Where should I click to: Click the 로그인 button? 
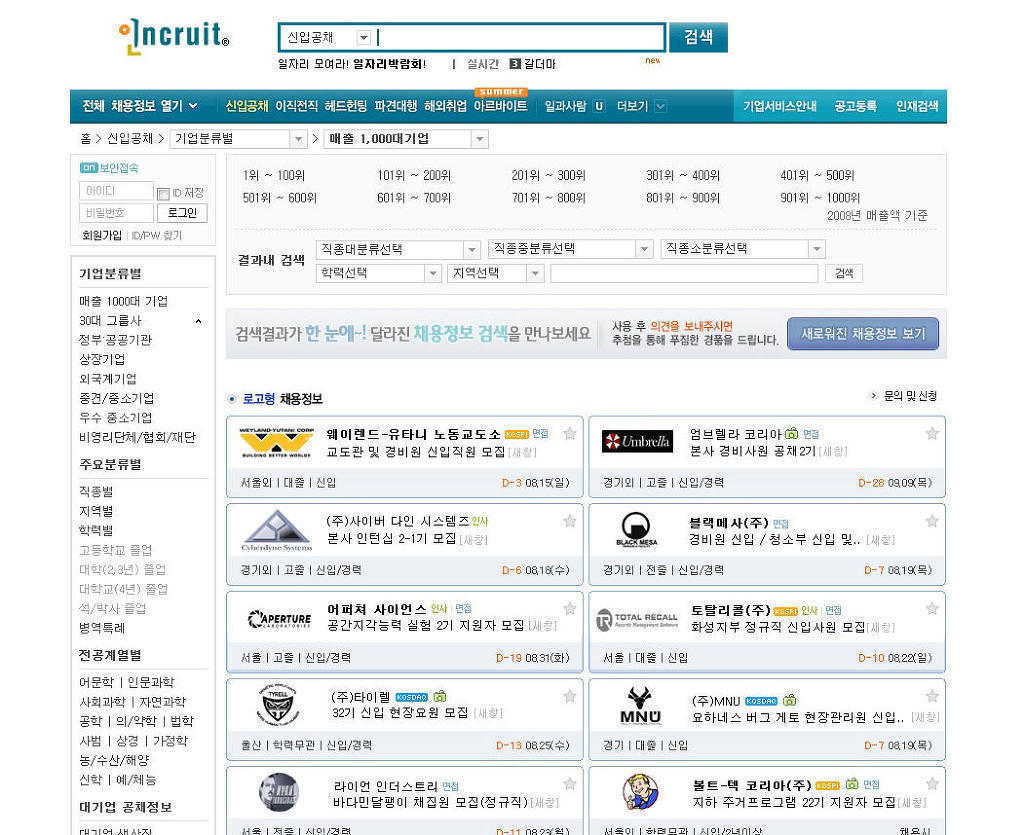click(182, 213)
